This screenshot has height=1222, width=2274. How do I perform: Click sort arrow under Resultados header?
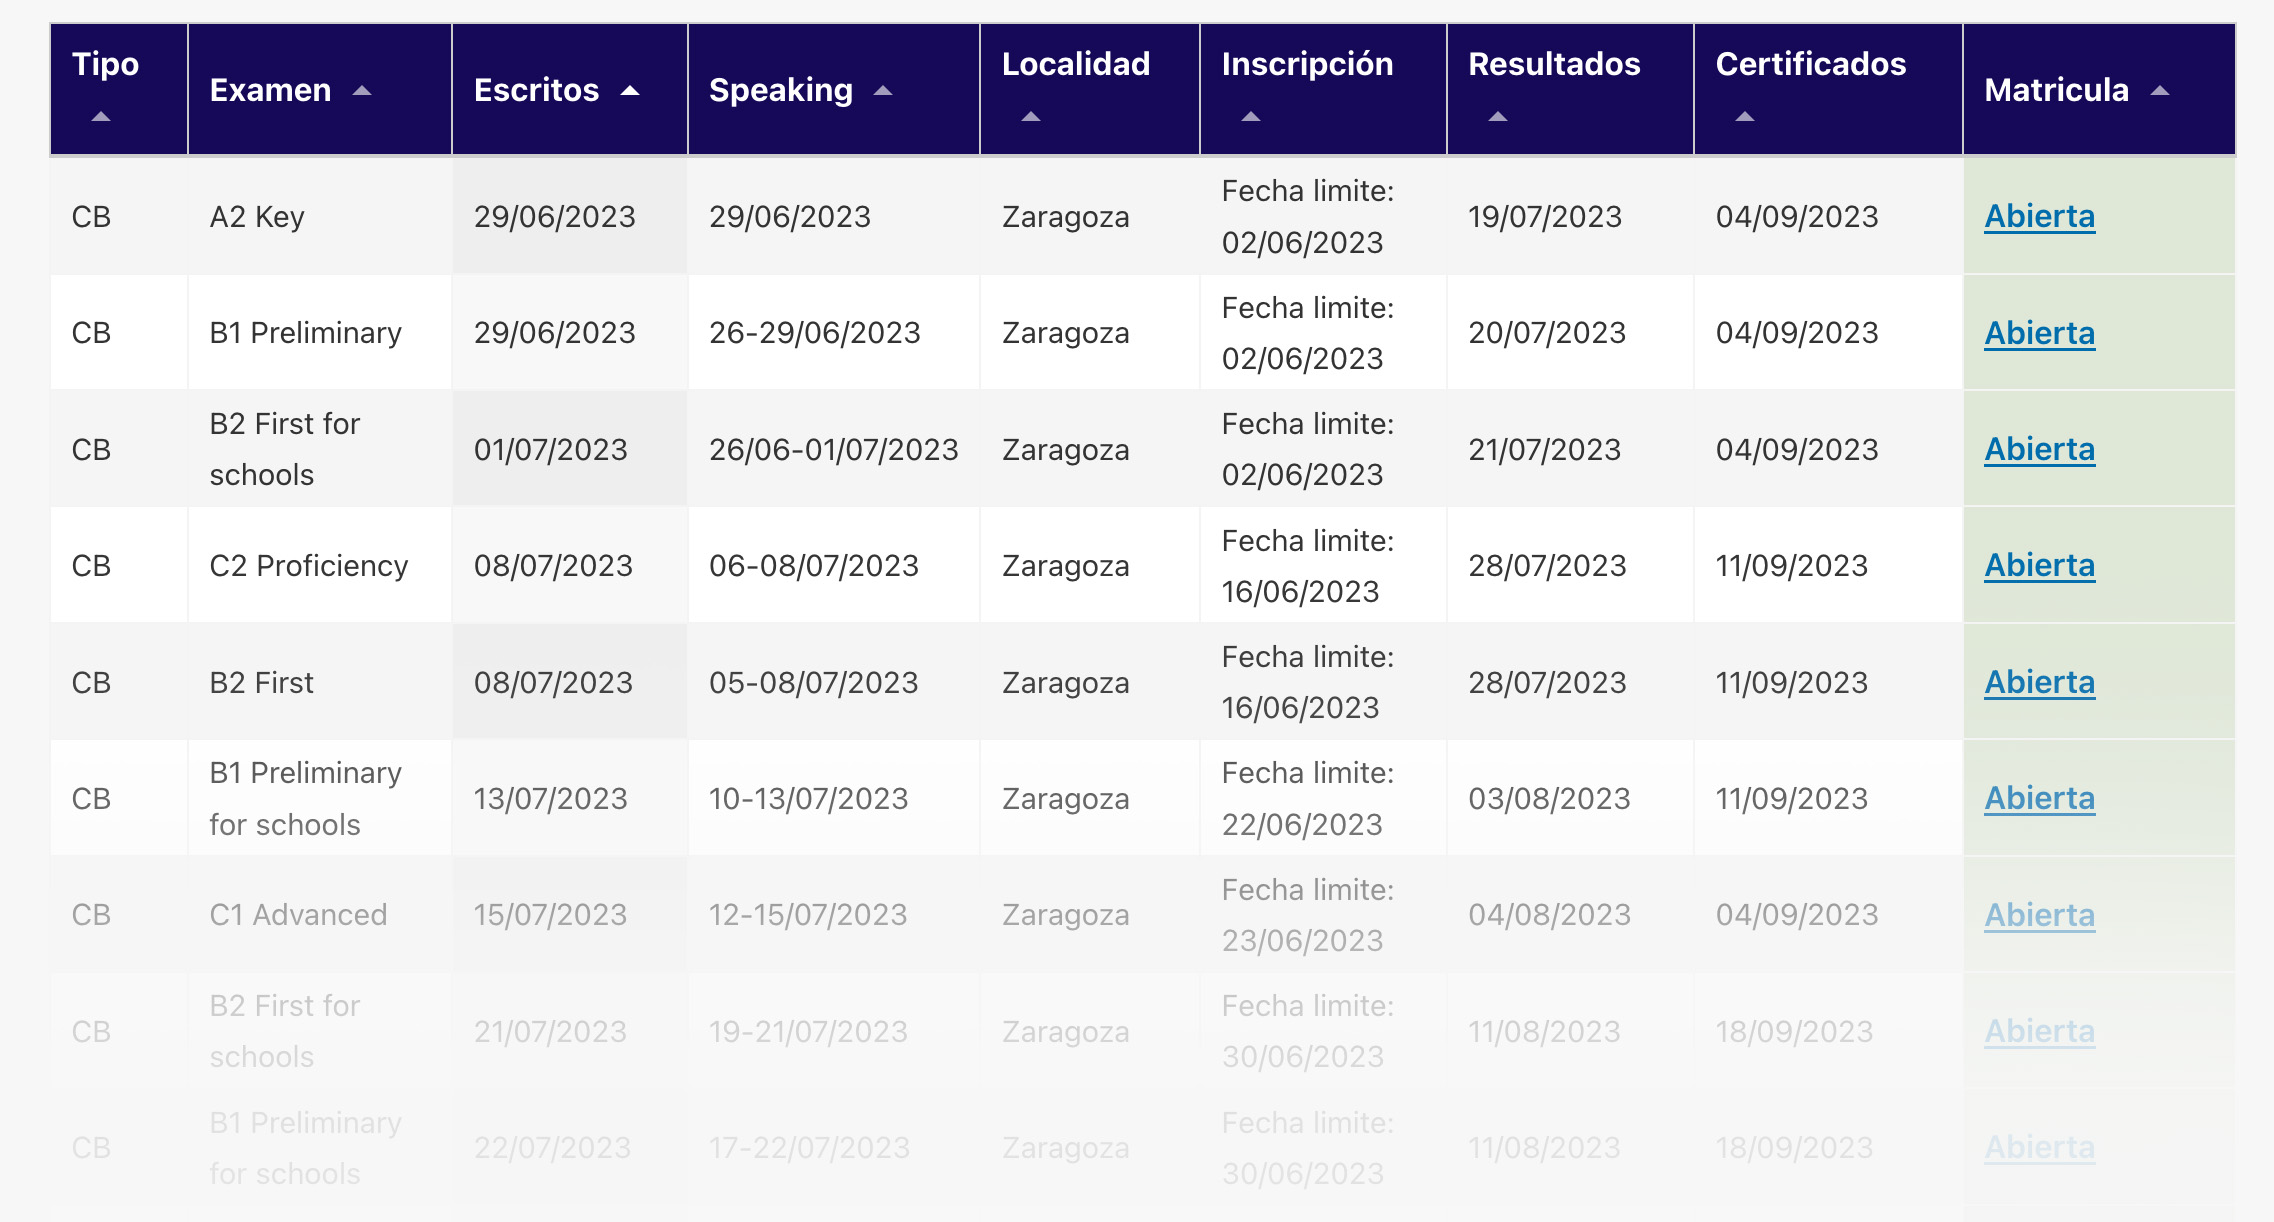click(1497, 117)
